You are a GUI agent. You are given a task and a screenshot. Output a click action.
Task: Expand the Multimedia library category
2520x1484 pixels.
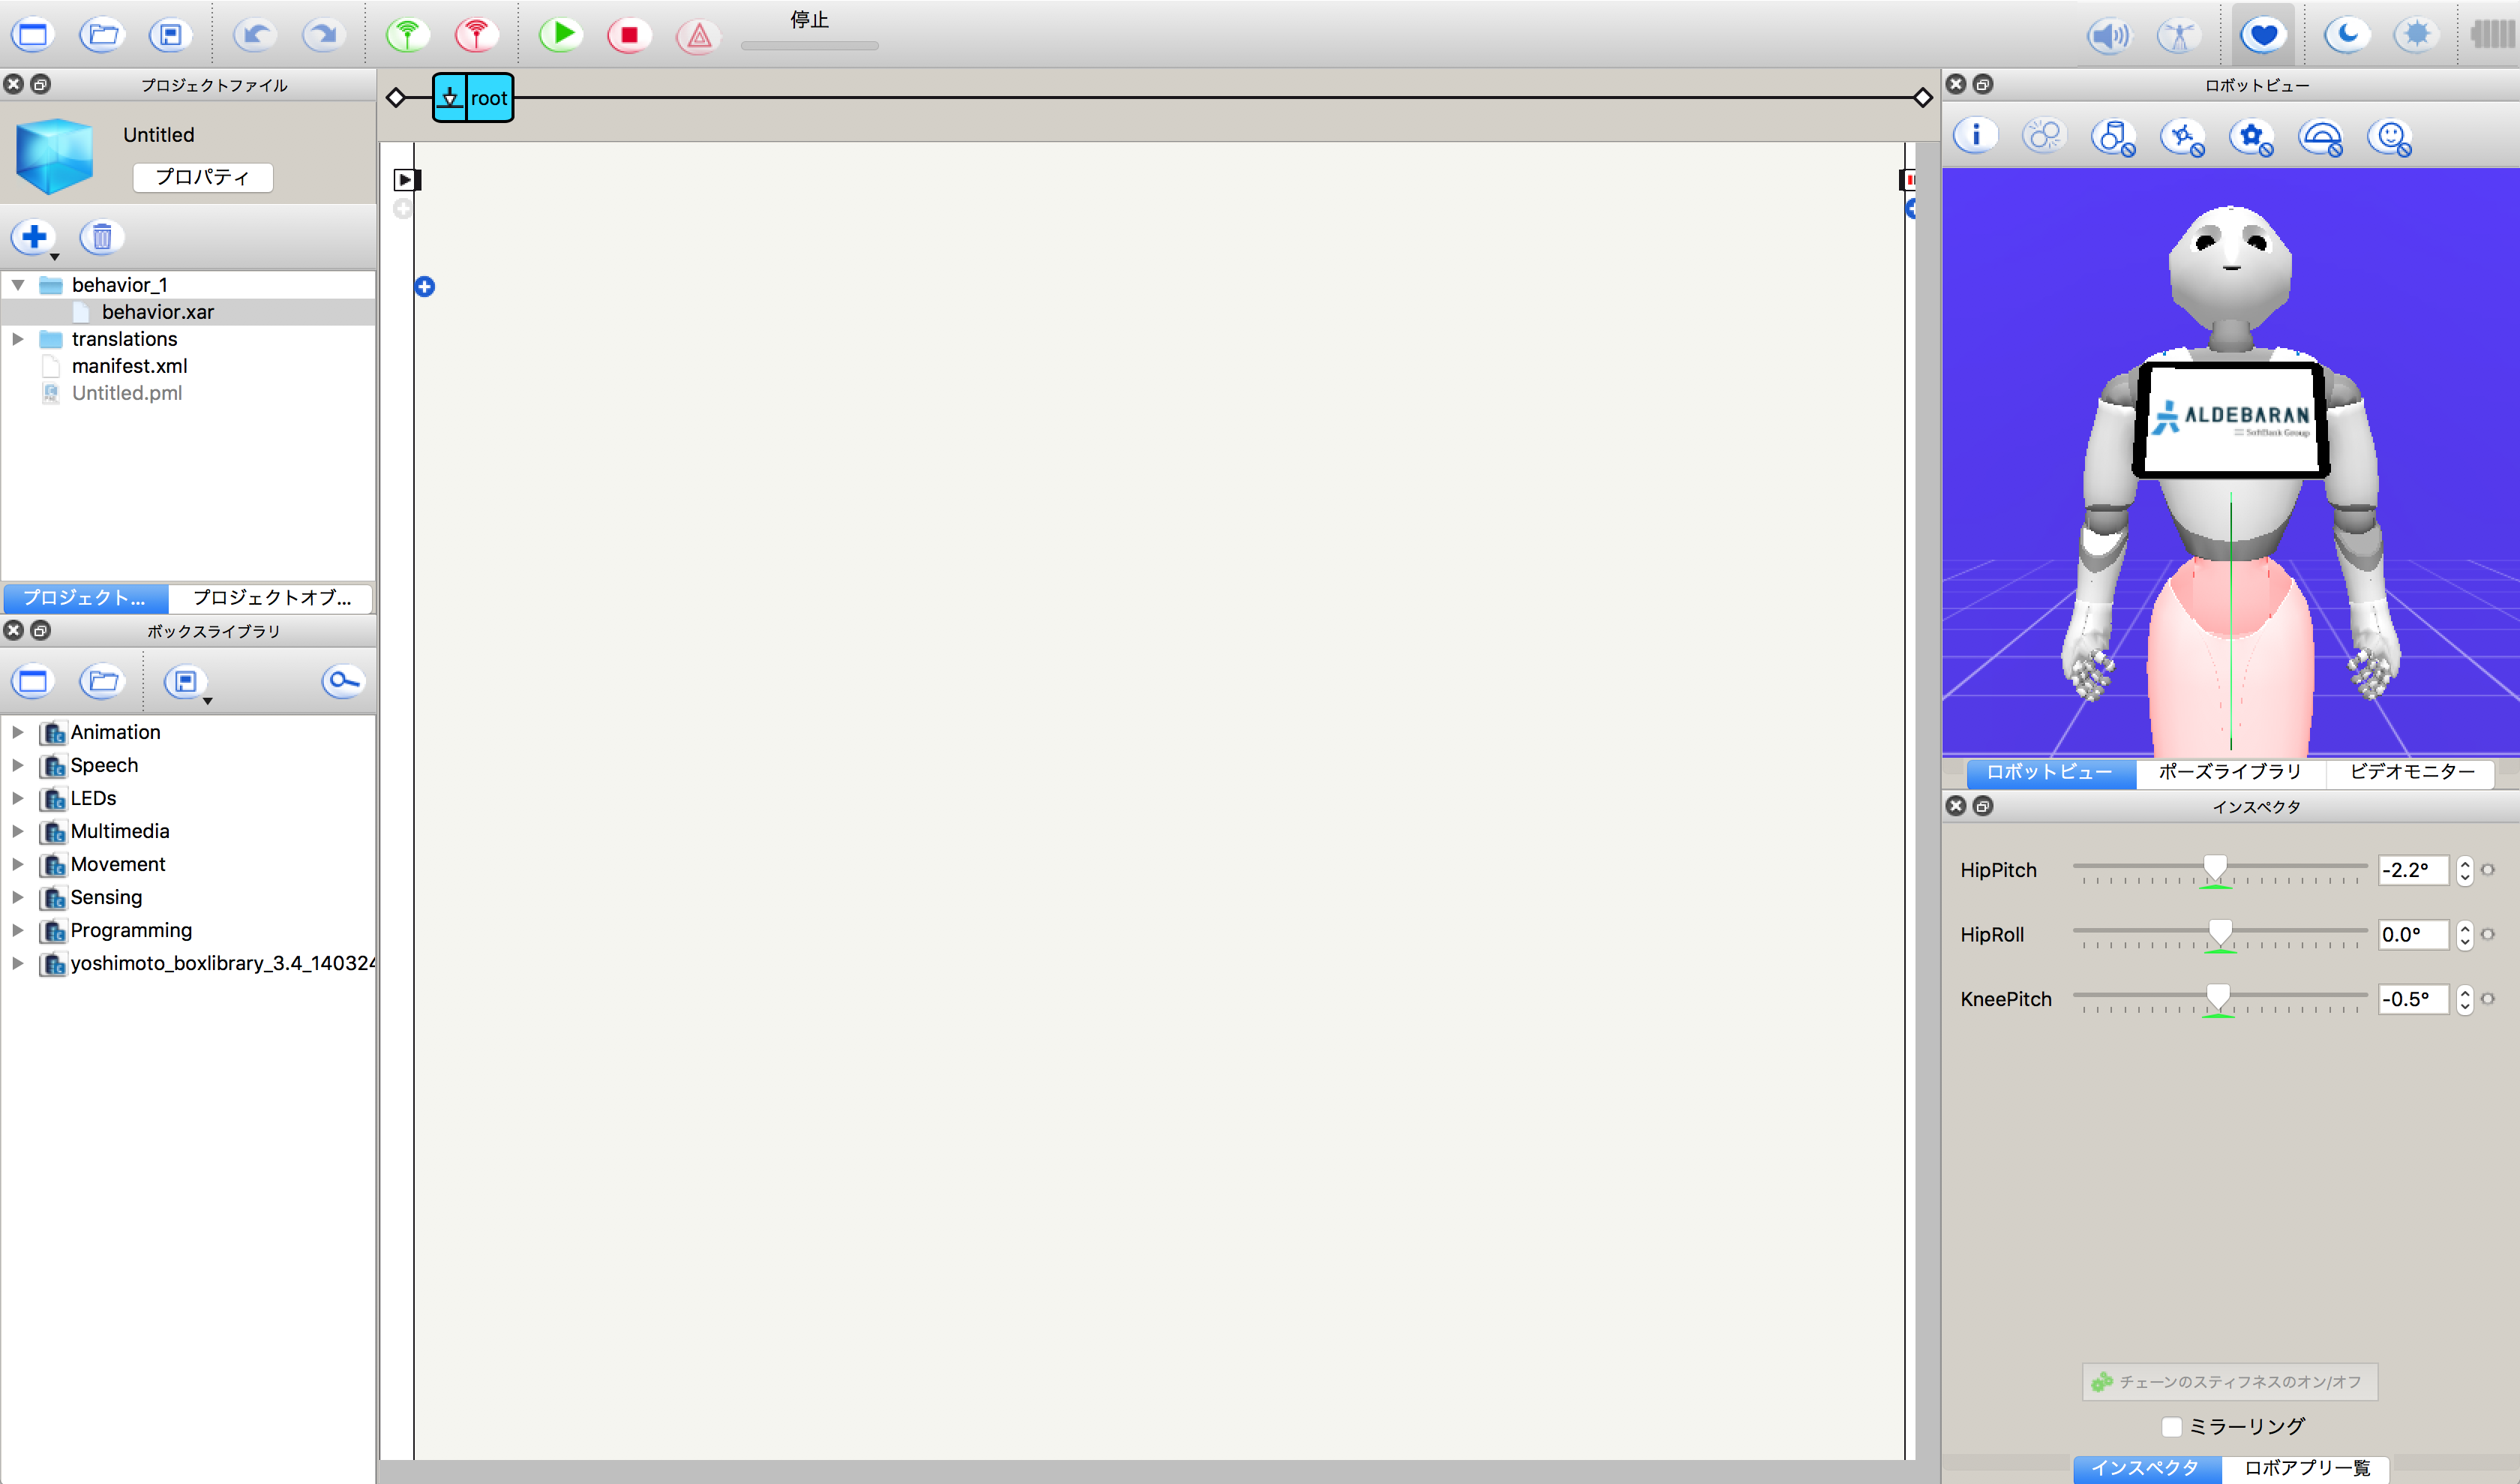coord(18,831)
